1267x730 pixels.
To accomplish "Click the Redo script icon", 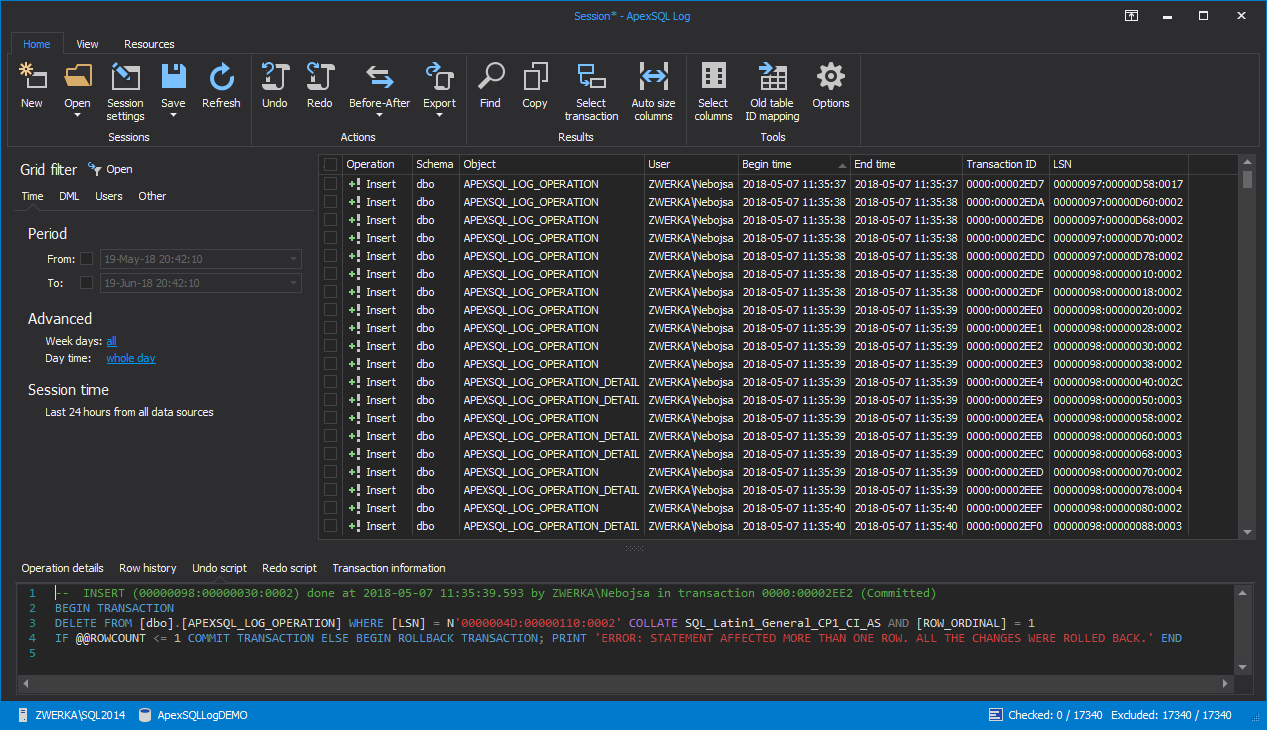I will [320, 77].
